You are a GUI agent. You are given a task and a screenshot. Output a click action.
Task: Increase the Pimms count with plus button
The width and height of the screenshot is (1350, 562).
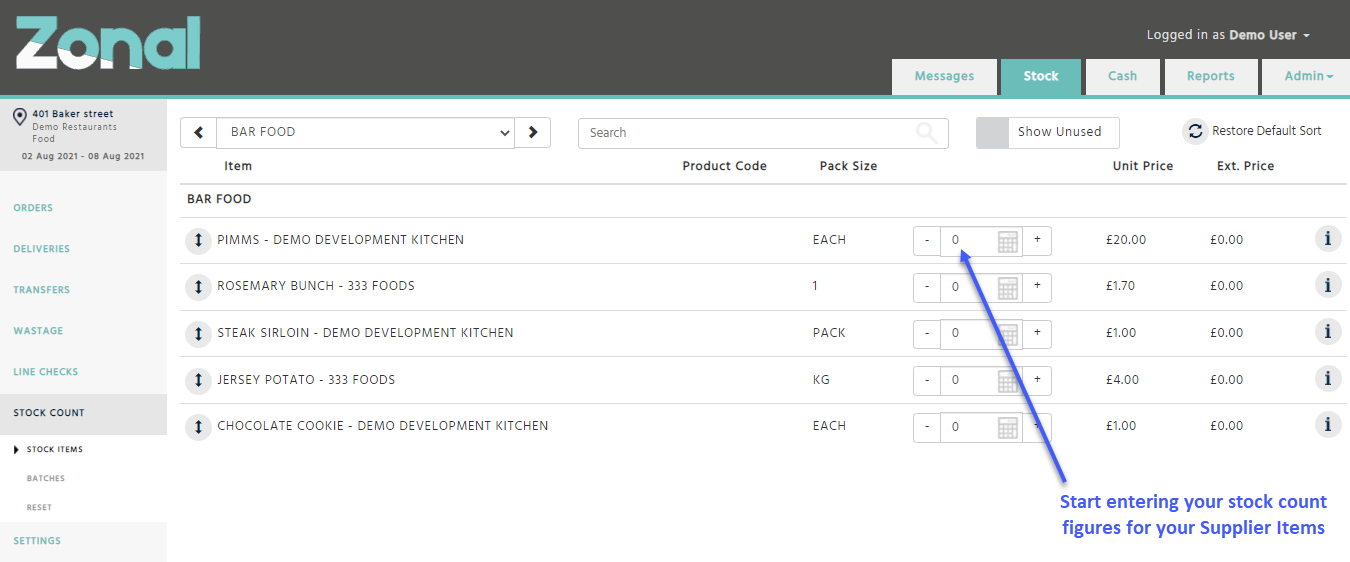1037,240
